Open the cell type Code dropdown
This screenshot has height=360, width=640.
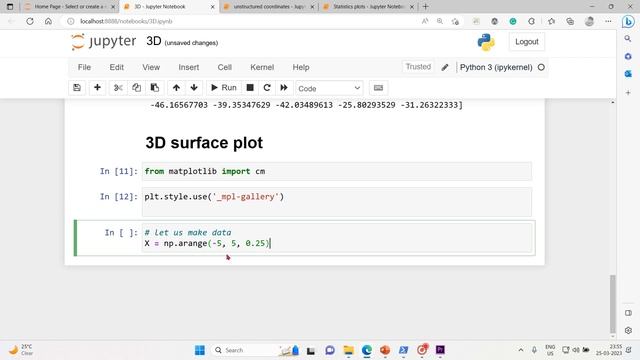point(329,88)
